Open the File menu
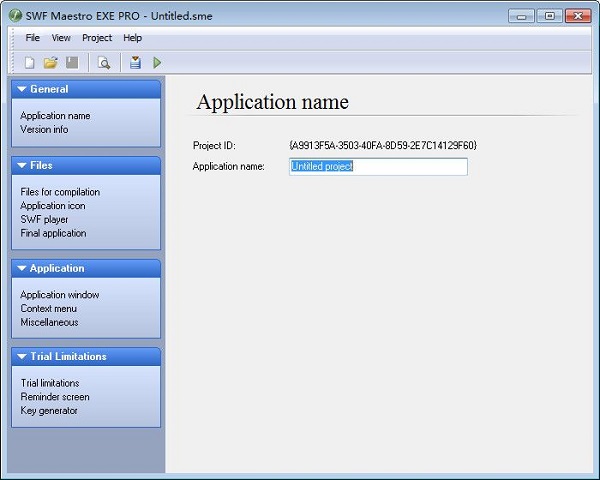Image resolution: width=600 pixels, height=480 pixels. [33, 38]
